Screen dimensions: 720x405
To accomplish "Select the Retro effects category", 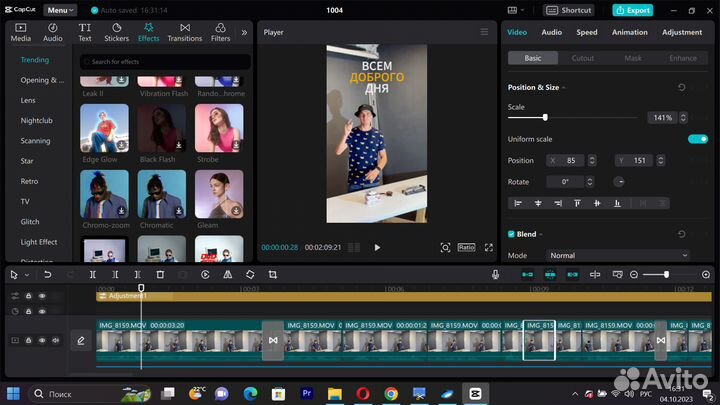I will 29,181.
